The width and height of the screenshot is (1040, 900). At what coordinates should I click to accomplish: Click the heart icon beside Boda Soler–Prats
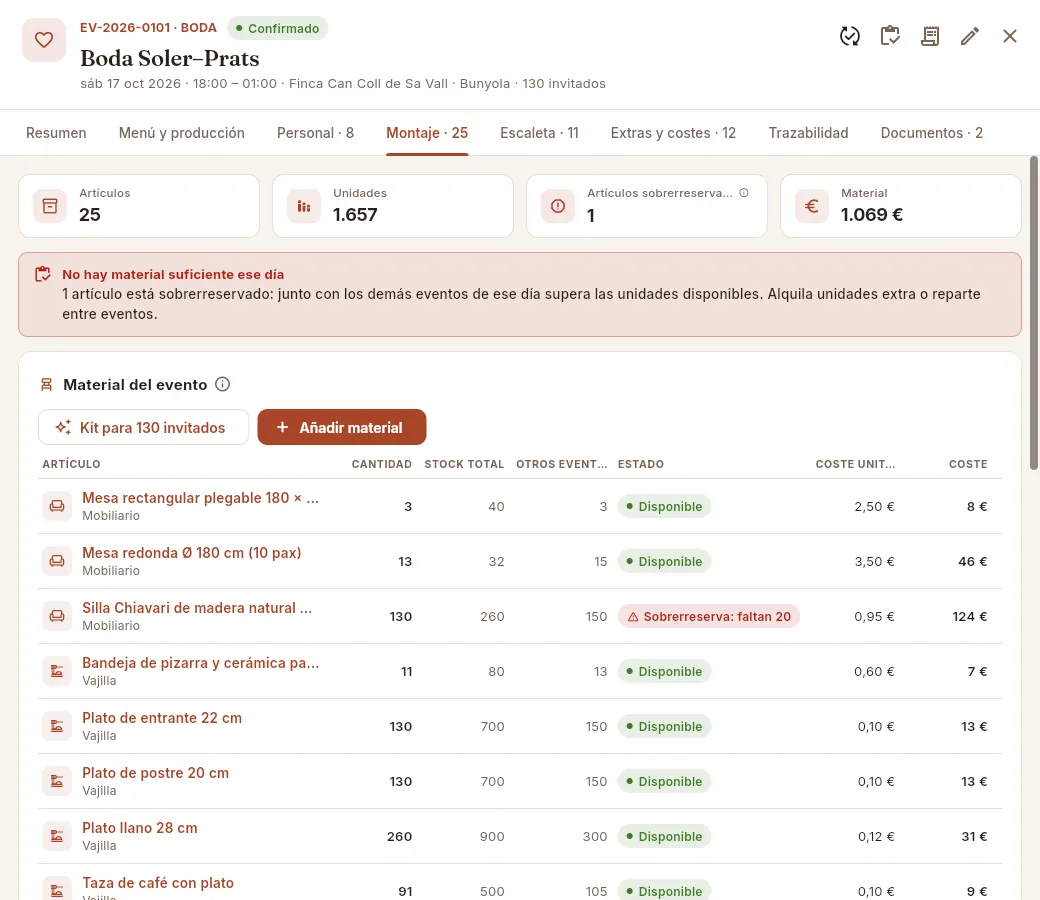tap(44, 40)
